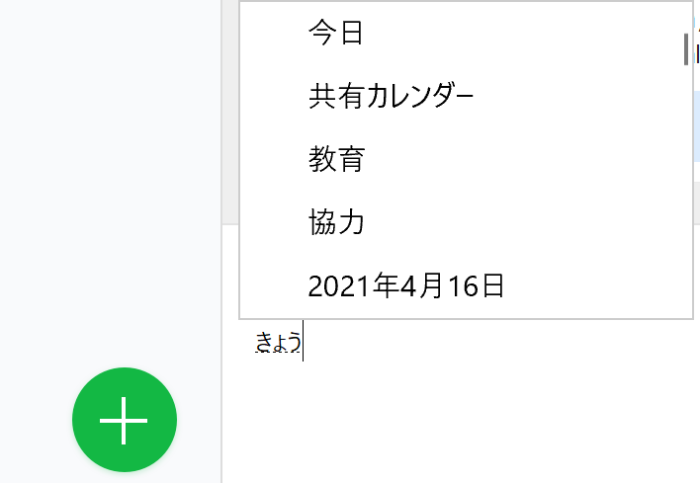Click the green plus add button
This screenshot has height=483, width=700.
click(x=125, y=420)
